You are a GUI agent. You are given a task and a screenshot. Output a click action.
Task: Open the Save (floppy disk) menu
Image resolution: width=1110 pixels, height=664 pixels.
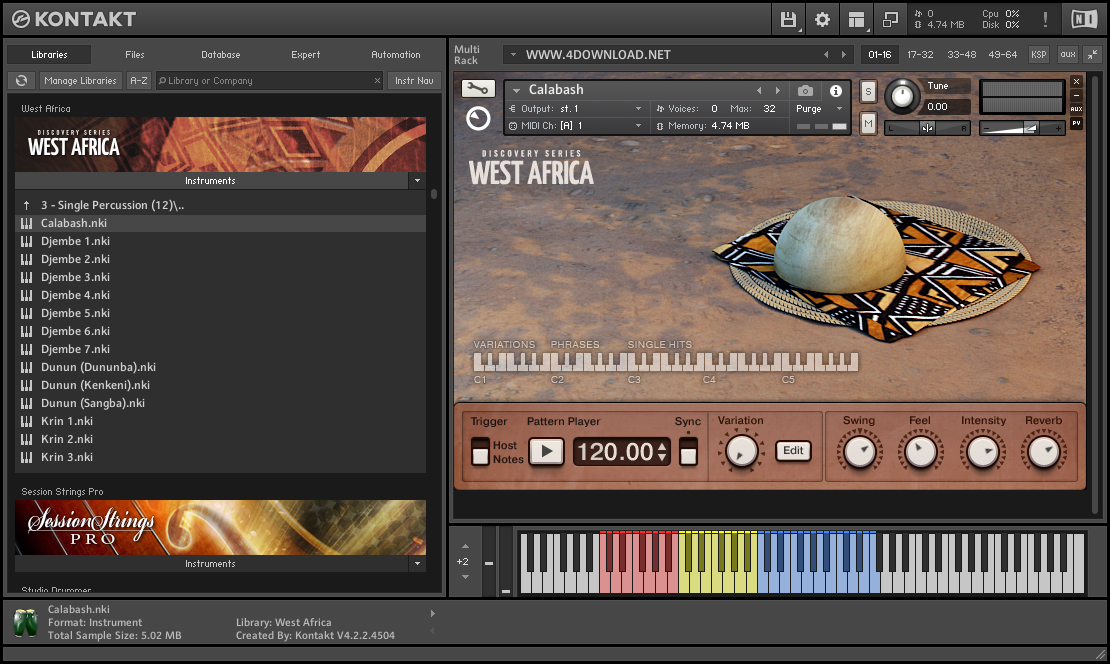coord(788,19)
